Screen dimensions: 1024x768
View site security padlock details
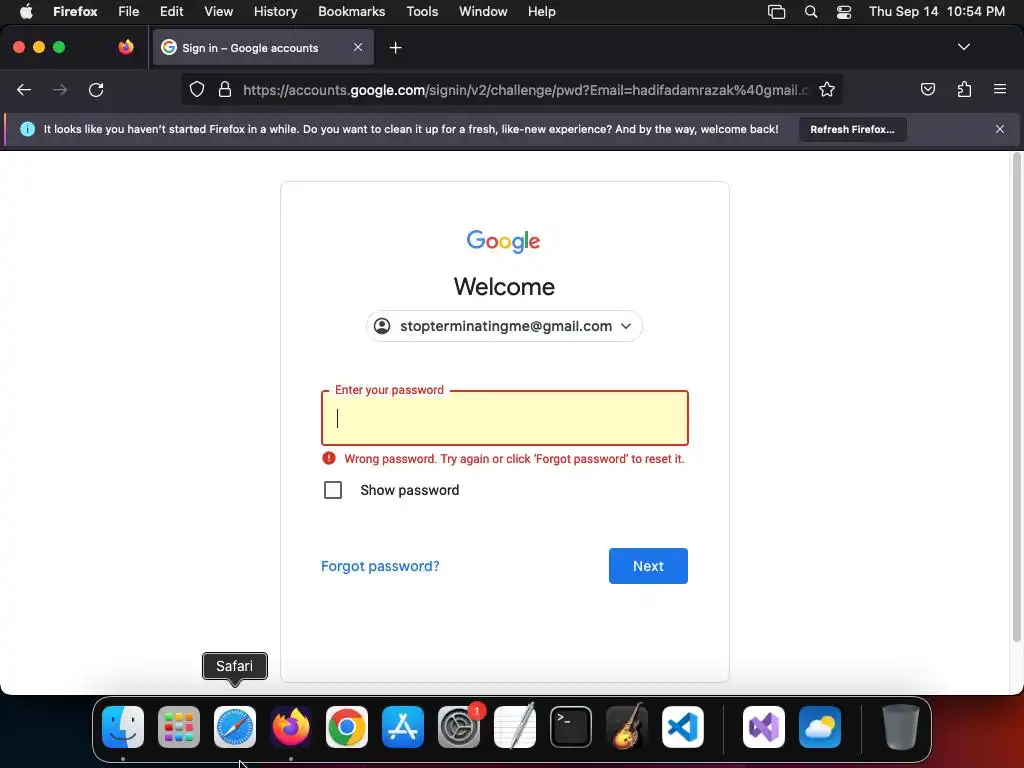pyautogui.click(x=225, y=89)
